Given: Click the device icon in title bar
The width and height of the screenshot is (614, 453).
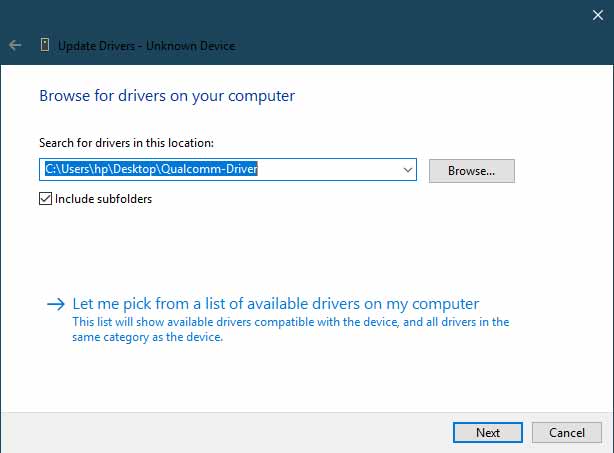Looking at the screenshot, I should click(45, 45).
